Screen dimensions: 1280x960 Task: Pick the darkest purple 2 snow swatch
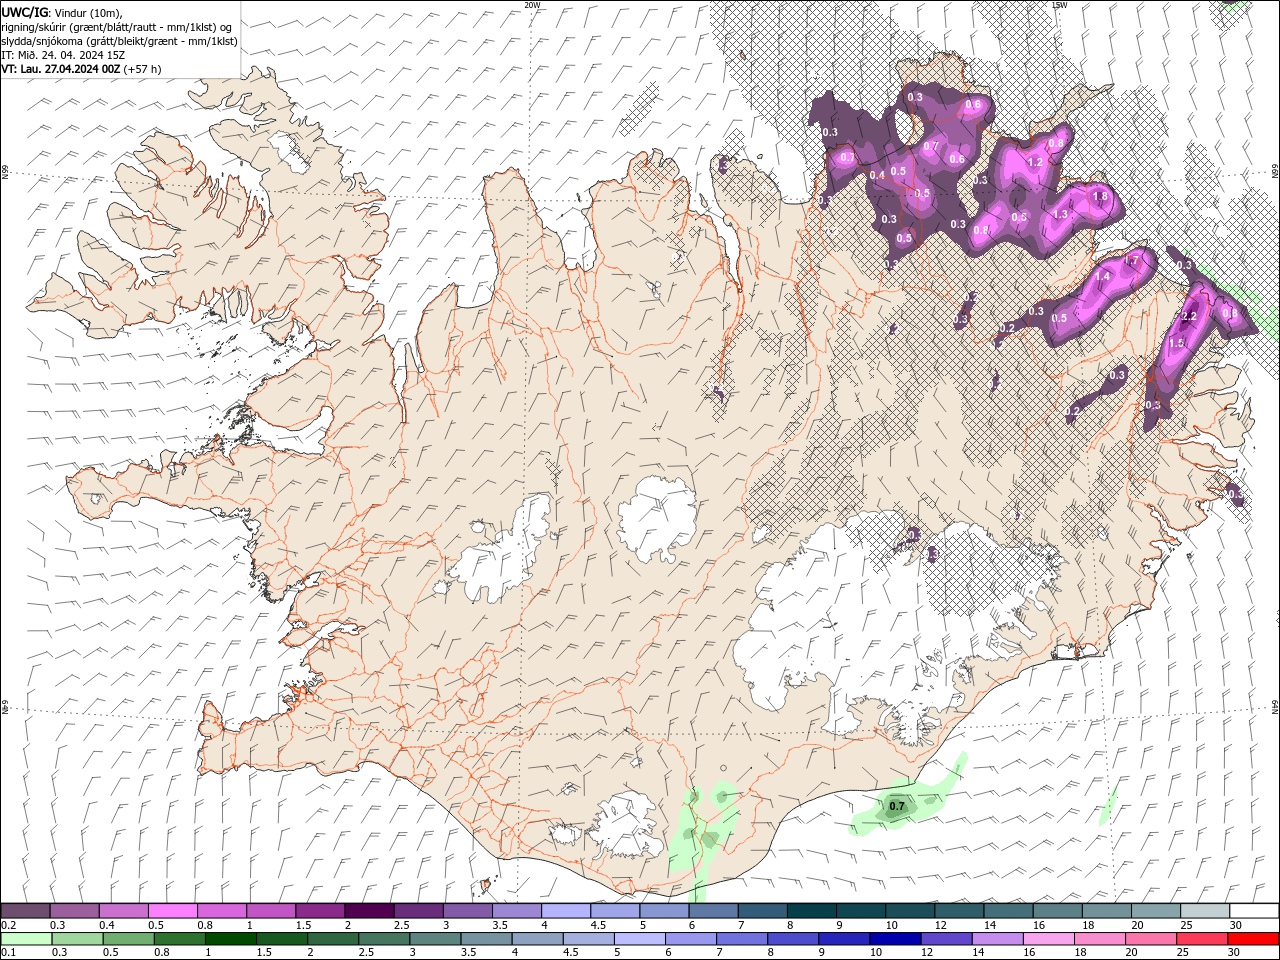369,911
